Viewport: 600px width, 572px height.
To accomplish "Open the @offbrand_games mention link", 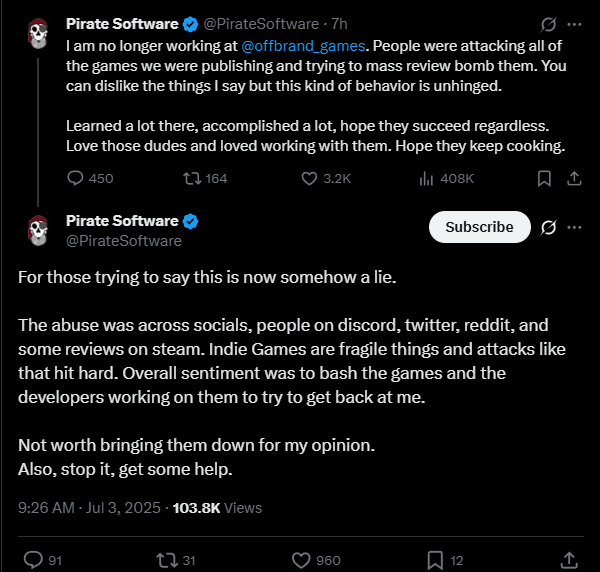I will tap(303, 46).
